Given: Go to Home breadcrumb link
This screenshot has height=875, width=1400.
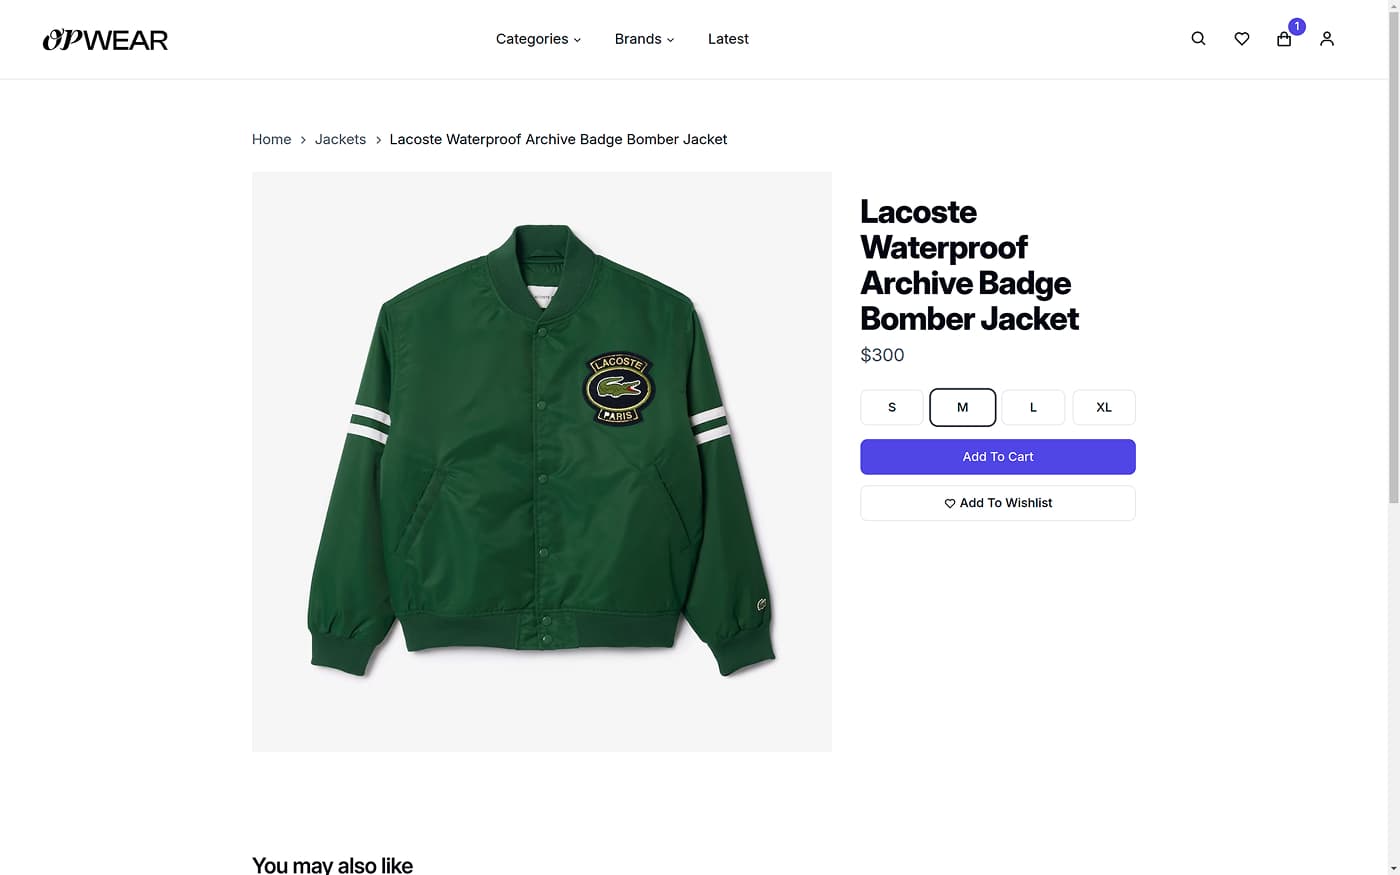Looking at the screenshot, I should (271, 139).
